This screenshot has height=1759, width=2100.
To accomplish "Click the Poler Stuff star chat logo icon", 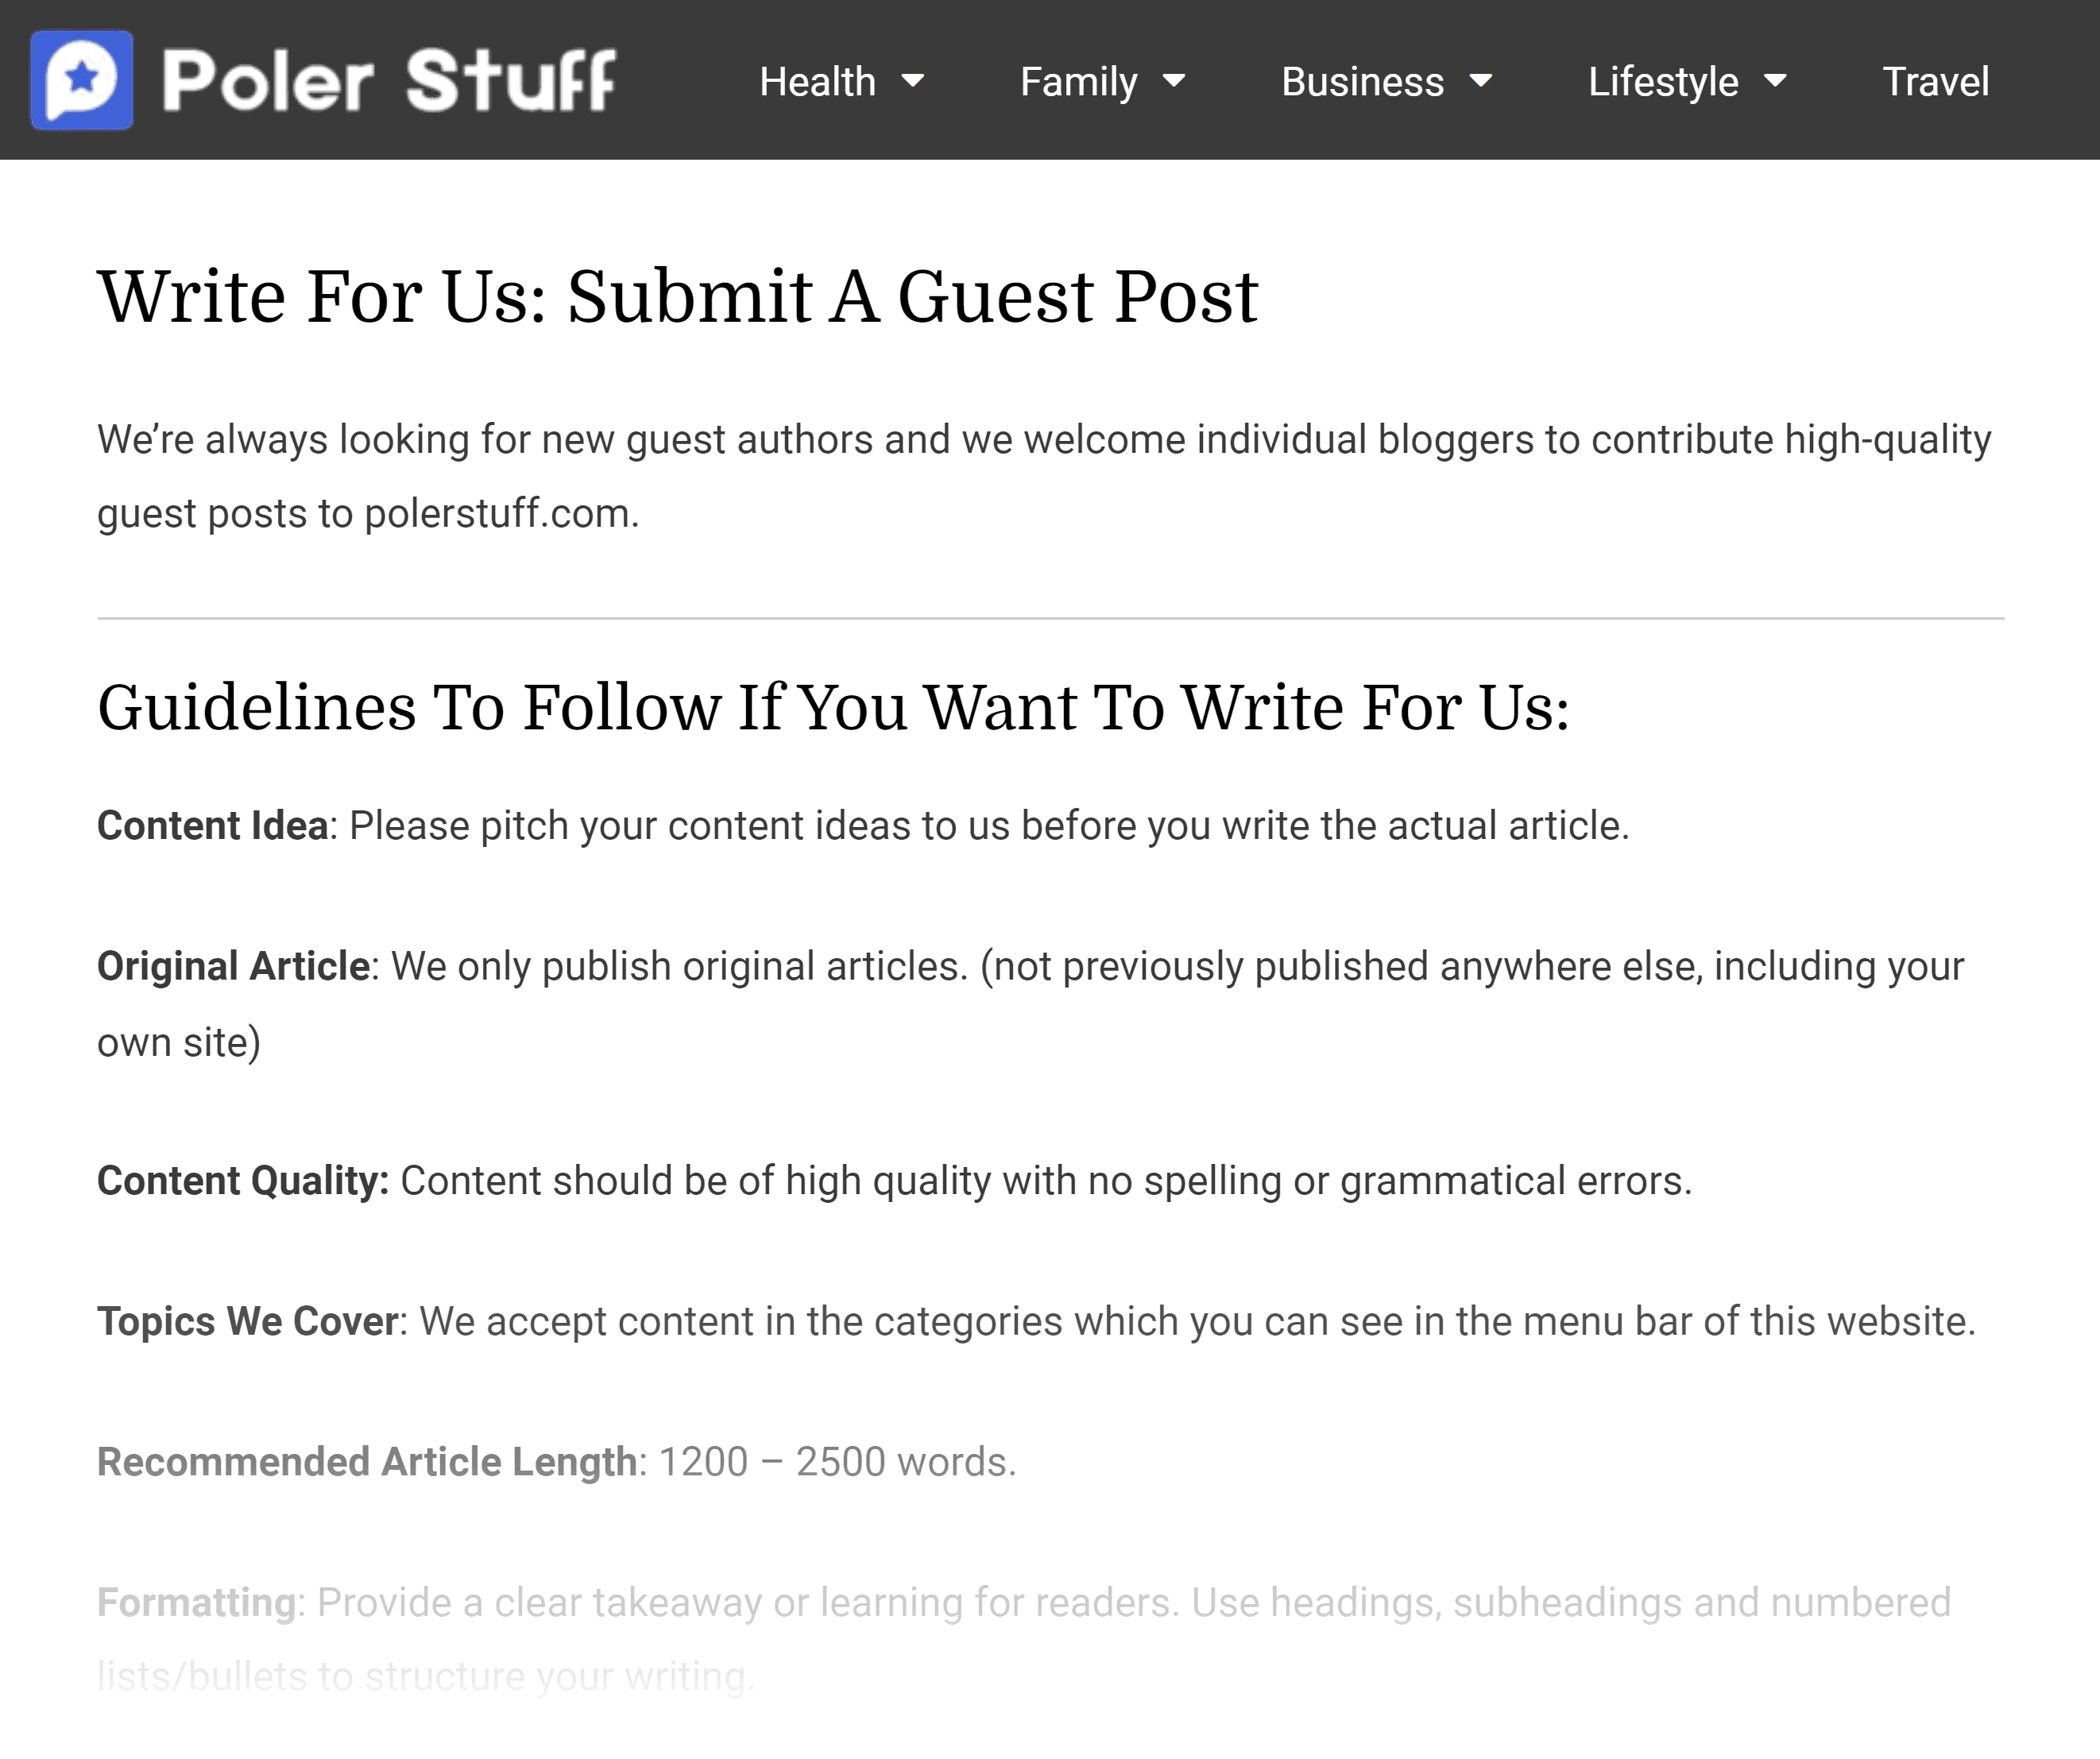I will tap(82, 80).
